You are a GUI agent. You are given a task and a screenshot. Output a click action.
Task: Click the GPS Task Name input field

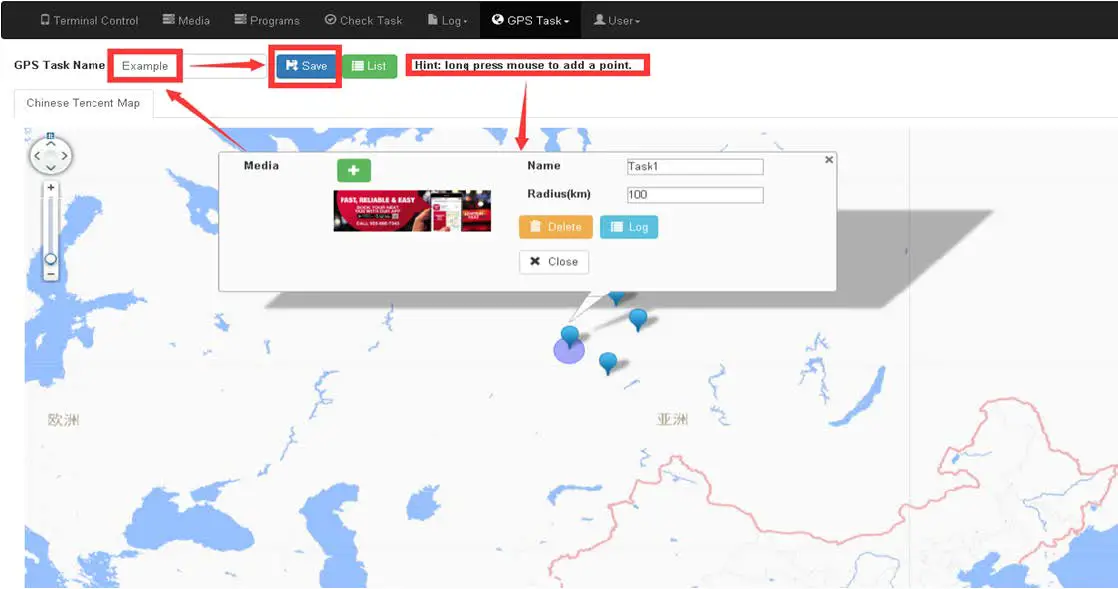[189, 66]
